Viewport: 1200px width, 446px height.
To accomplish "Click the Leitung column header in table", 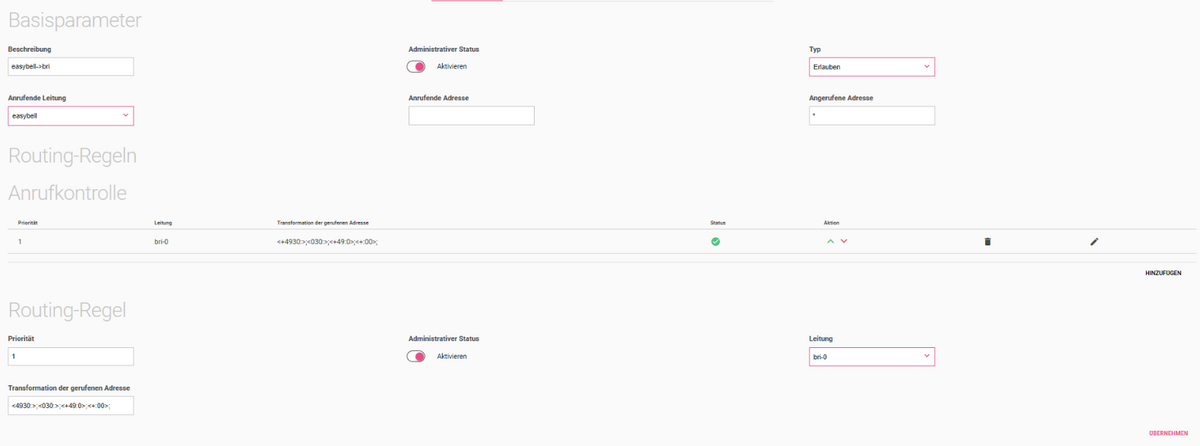I will pos(163,221).
